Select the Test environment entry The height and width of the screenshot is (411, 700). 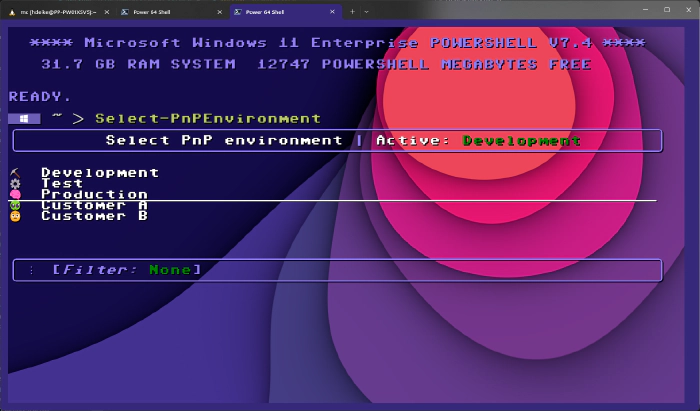[x=61, y=184]
